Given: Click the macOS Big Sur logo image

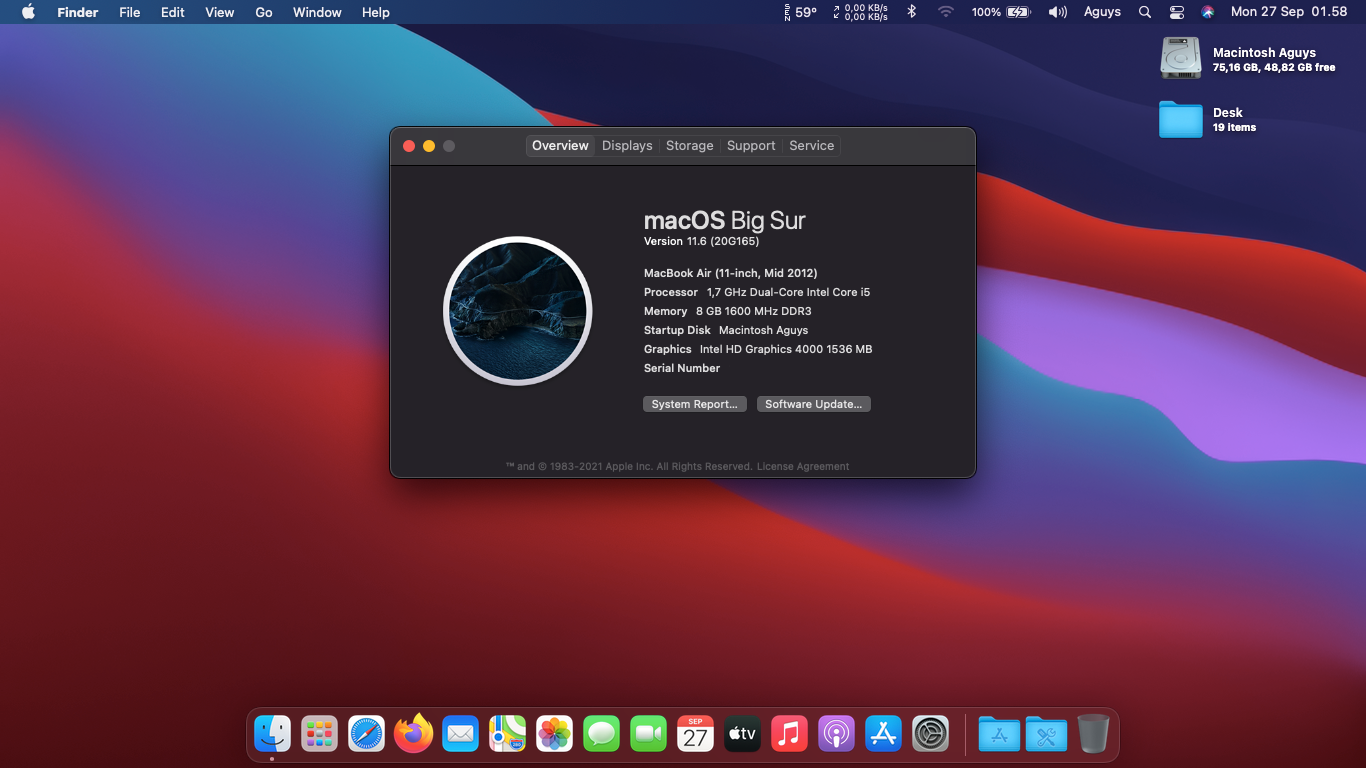Looking at the screenshot, I should (x=518, y=311).
